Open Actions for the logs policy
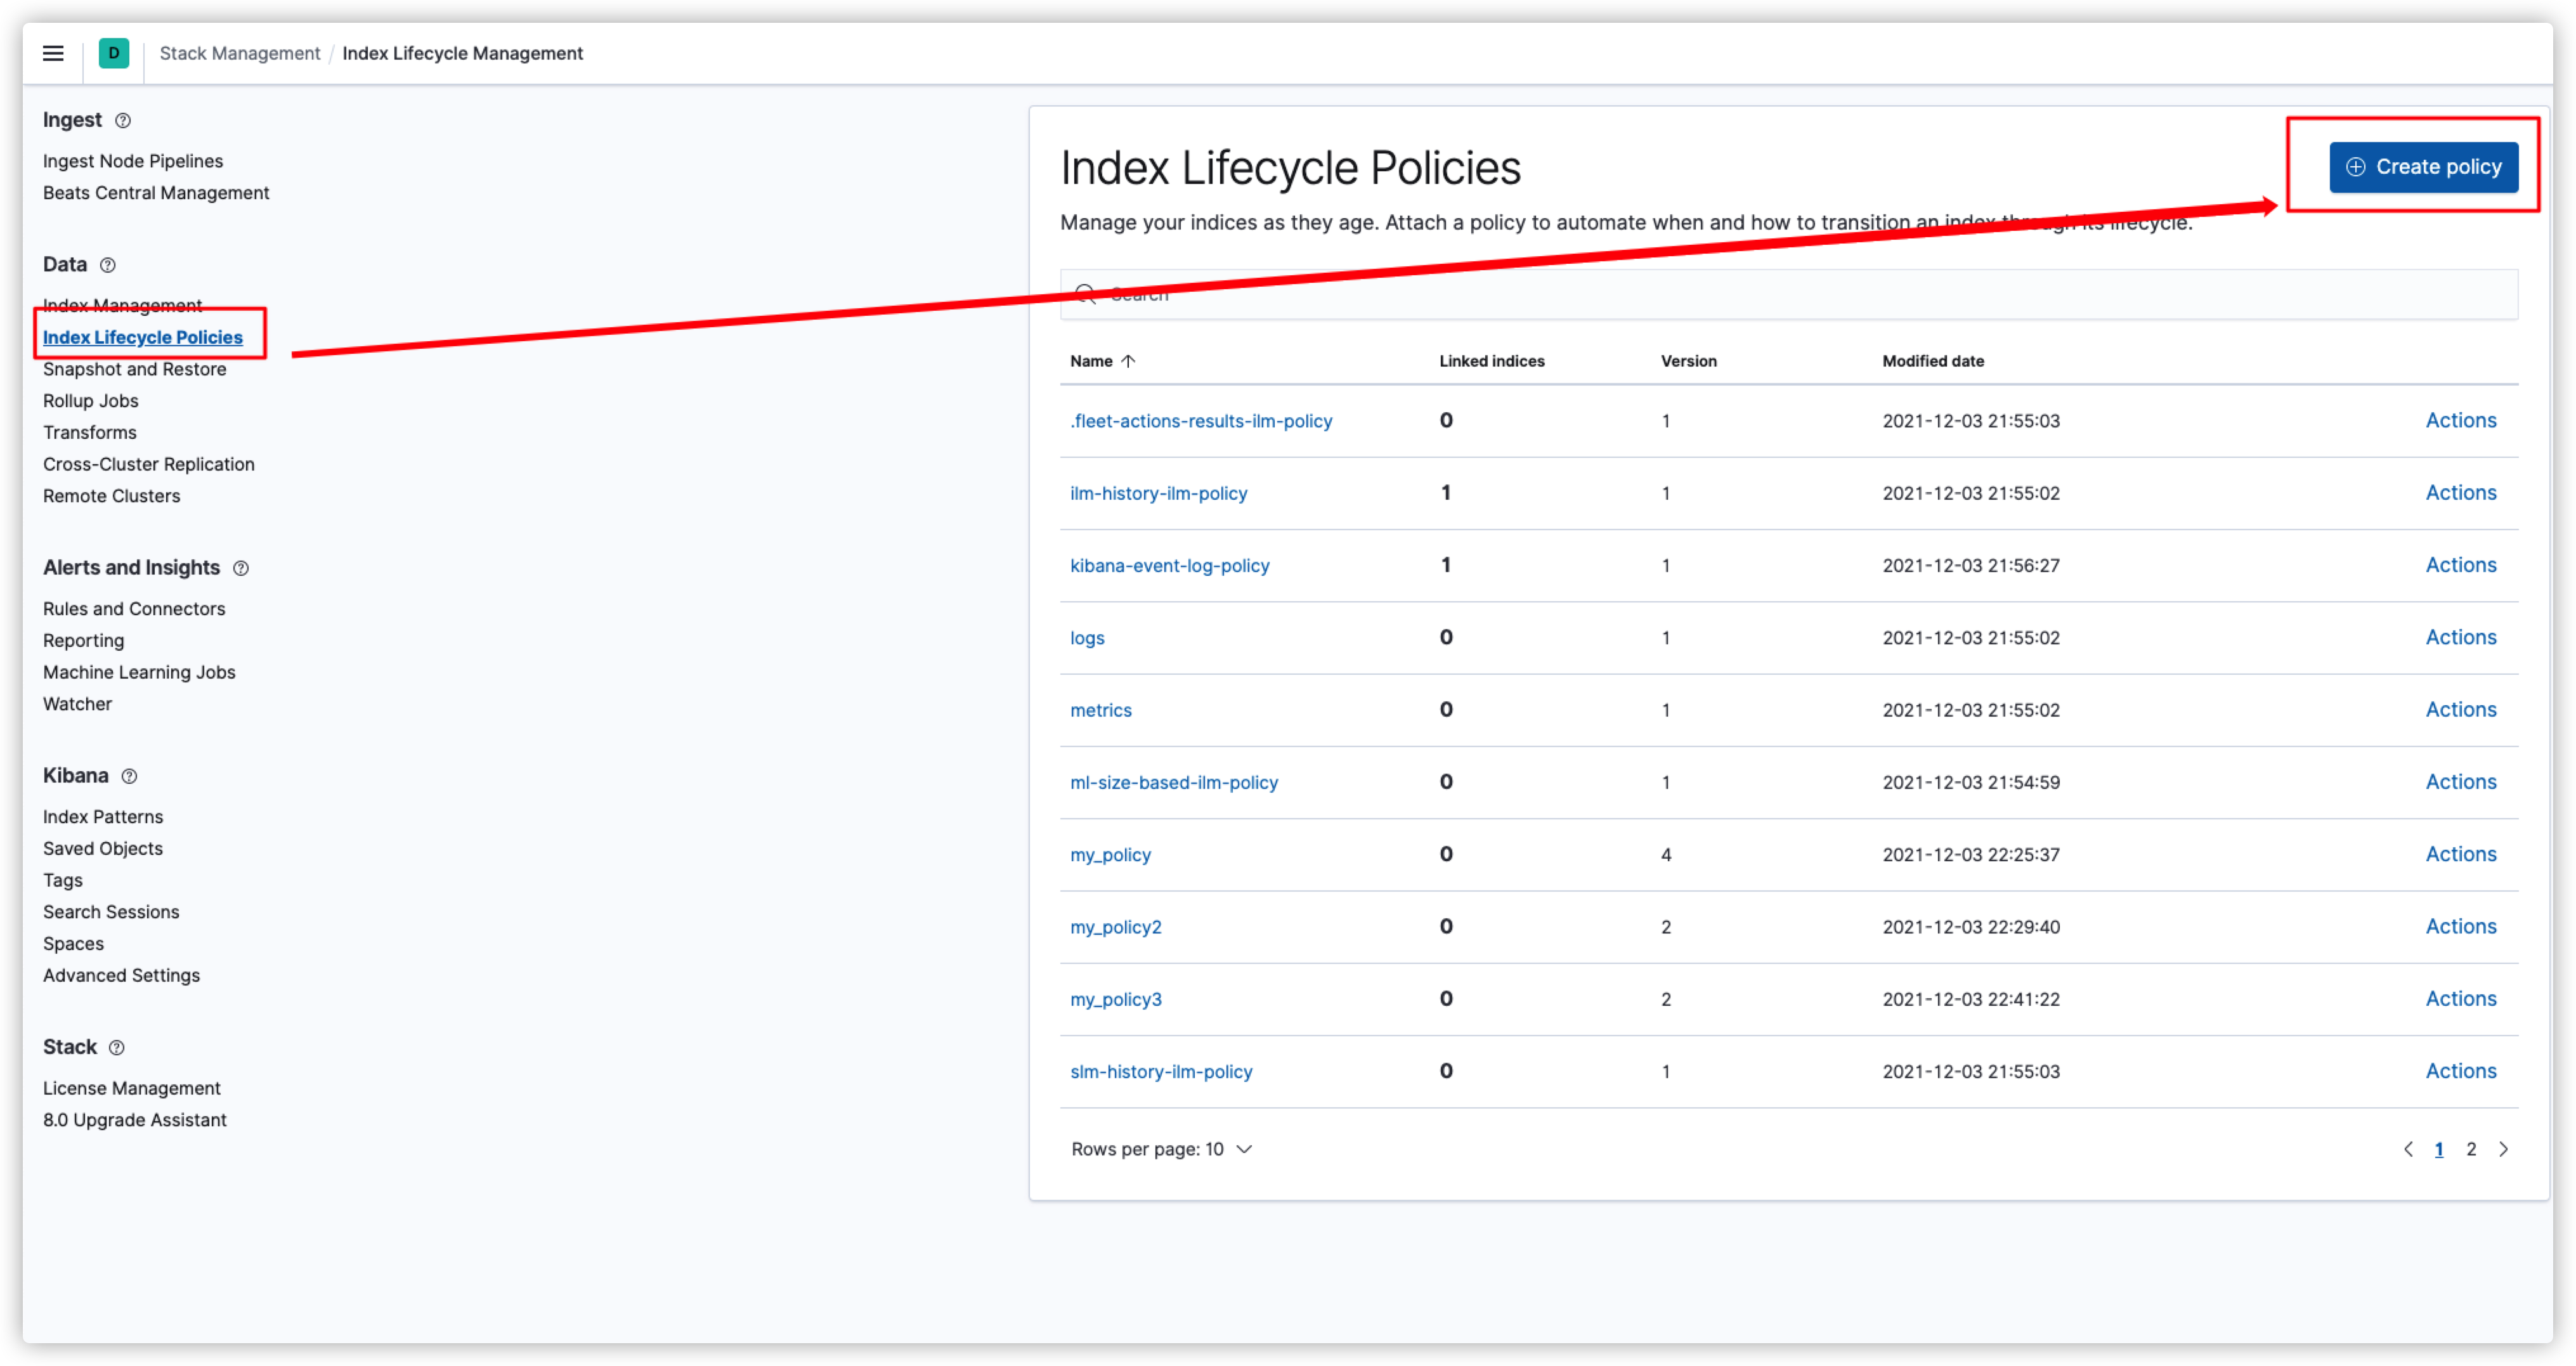 [2460, 637]
